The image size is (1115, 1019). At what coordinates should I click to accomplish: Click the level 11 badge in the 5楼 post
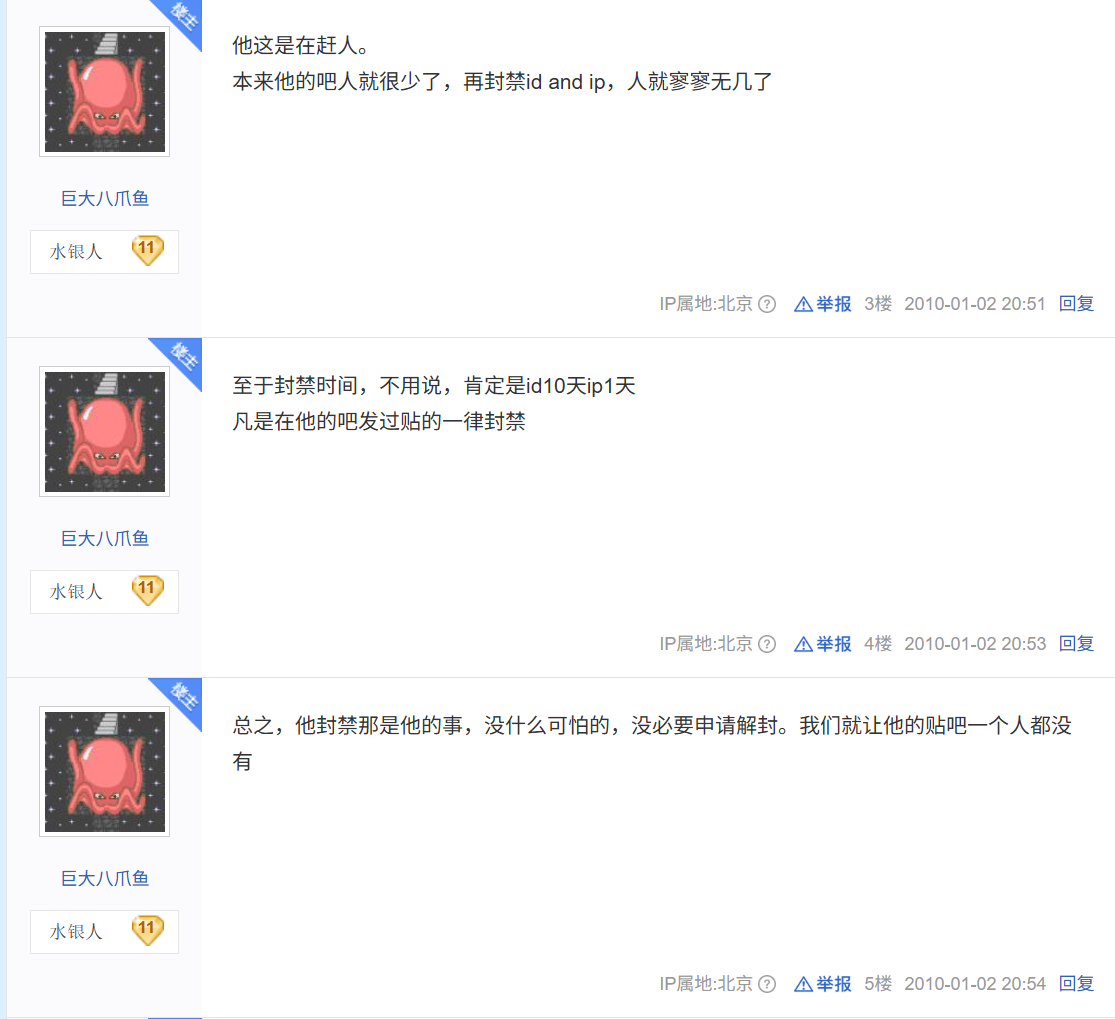[x=147, y=930]
